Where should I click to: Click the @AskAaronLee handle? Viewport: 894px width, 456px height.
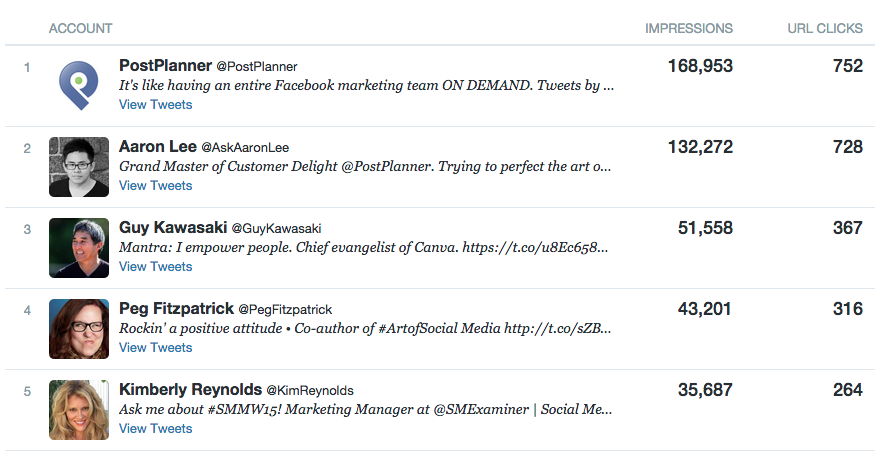[x=245, y=148]
